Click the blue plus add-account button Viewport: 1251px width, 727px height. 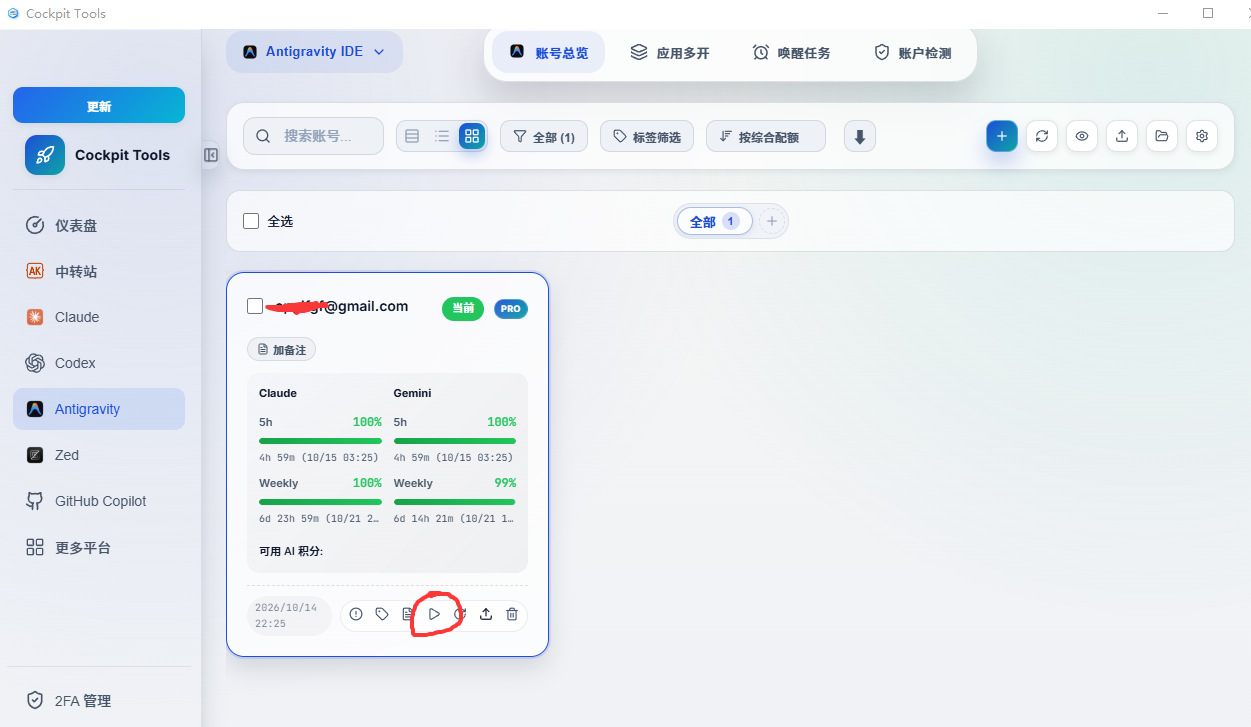[1002, 136]
